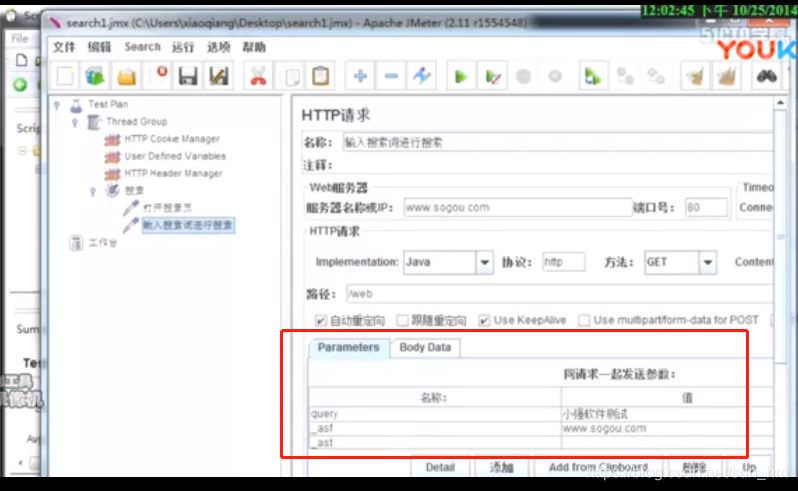Click Remote shutdown all icon
The image size is (798, 491).
[x=656, y=76]
